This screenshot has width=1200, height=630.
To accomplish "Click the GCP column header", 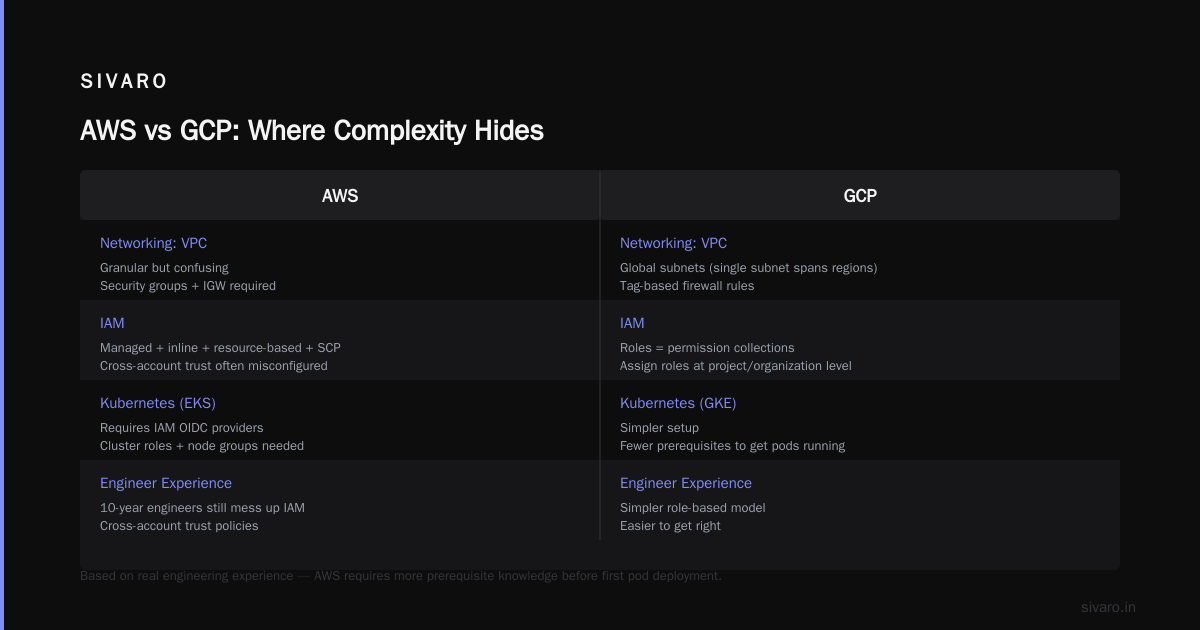I will pos(860,196).
